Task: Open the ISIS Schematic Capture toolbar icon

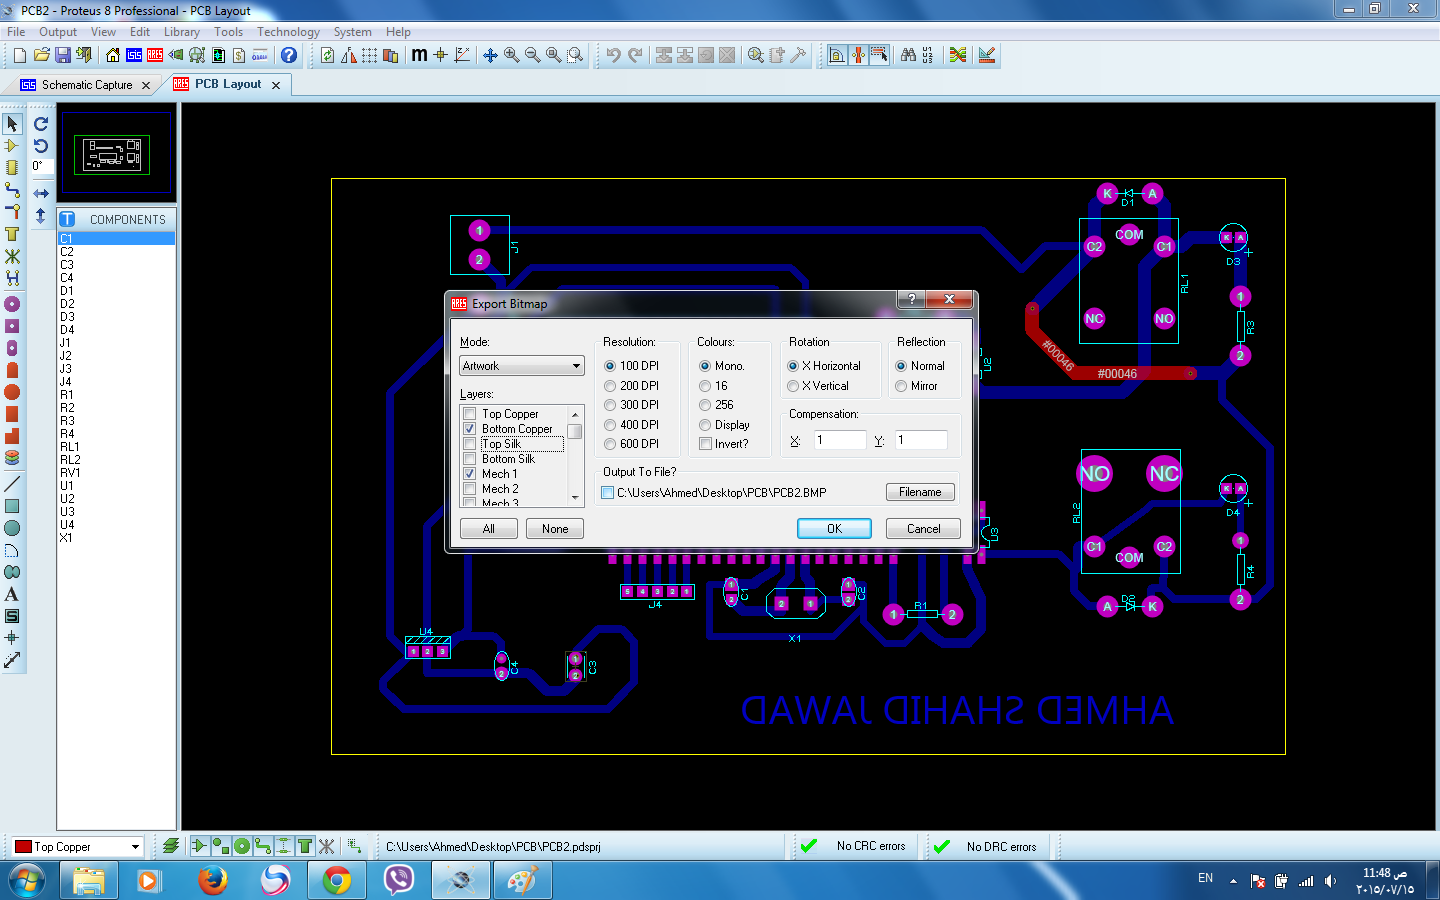Action: (x=134, y=55)
